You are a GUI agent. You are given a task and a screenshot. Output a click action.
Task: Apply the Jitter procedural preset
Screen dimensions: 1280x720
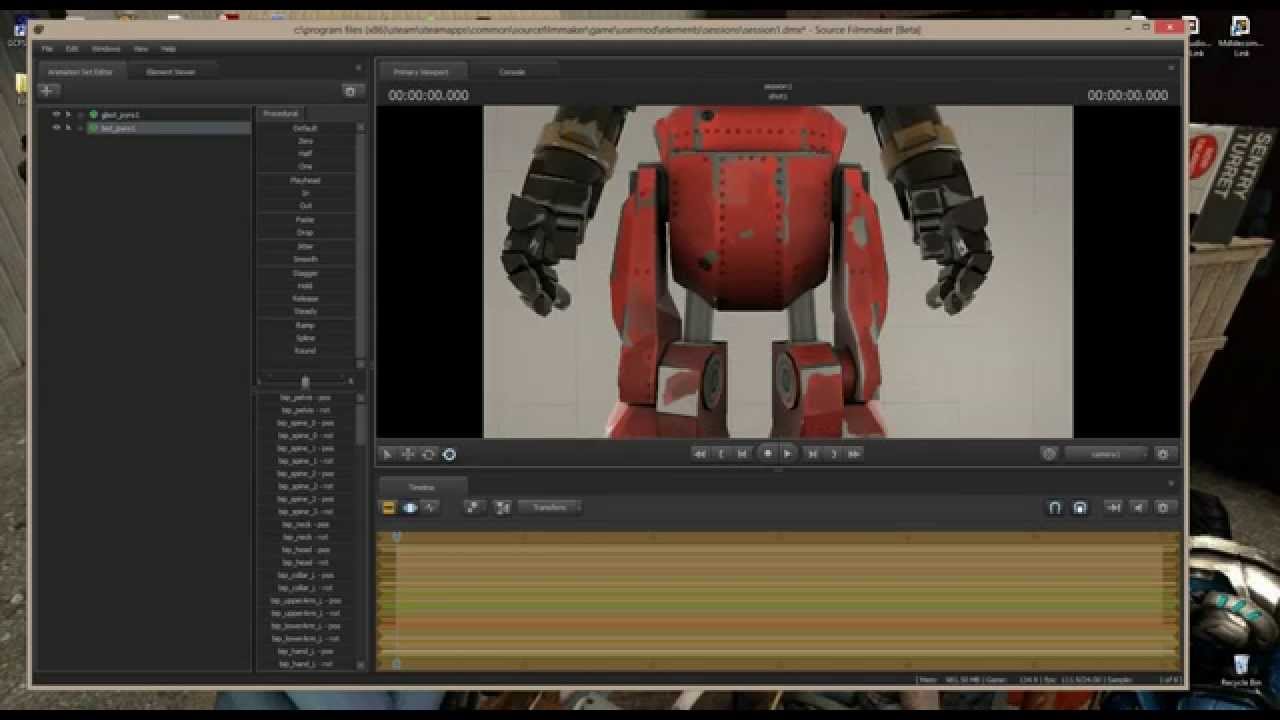tap(305, 246)
